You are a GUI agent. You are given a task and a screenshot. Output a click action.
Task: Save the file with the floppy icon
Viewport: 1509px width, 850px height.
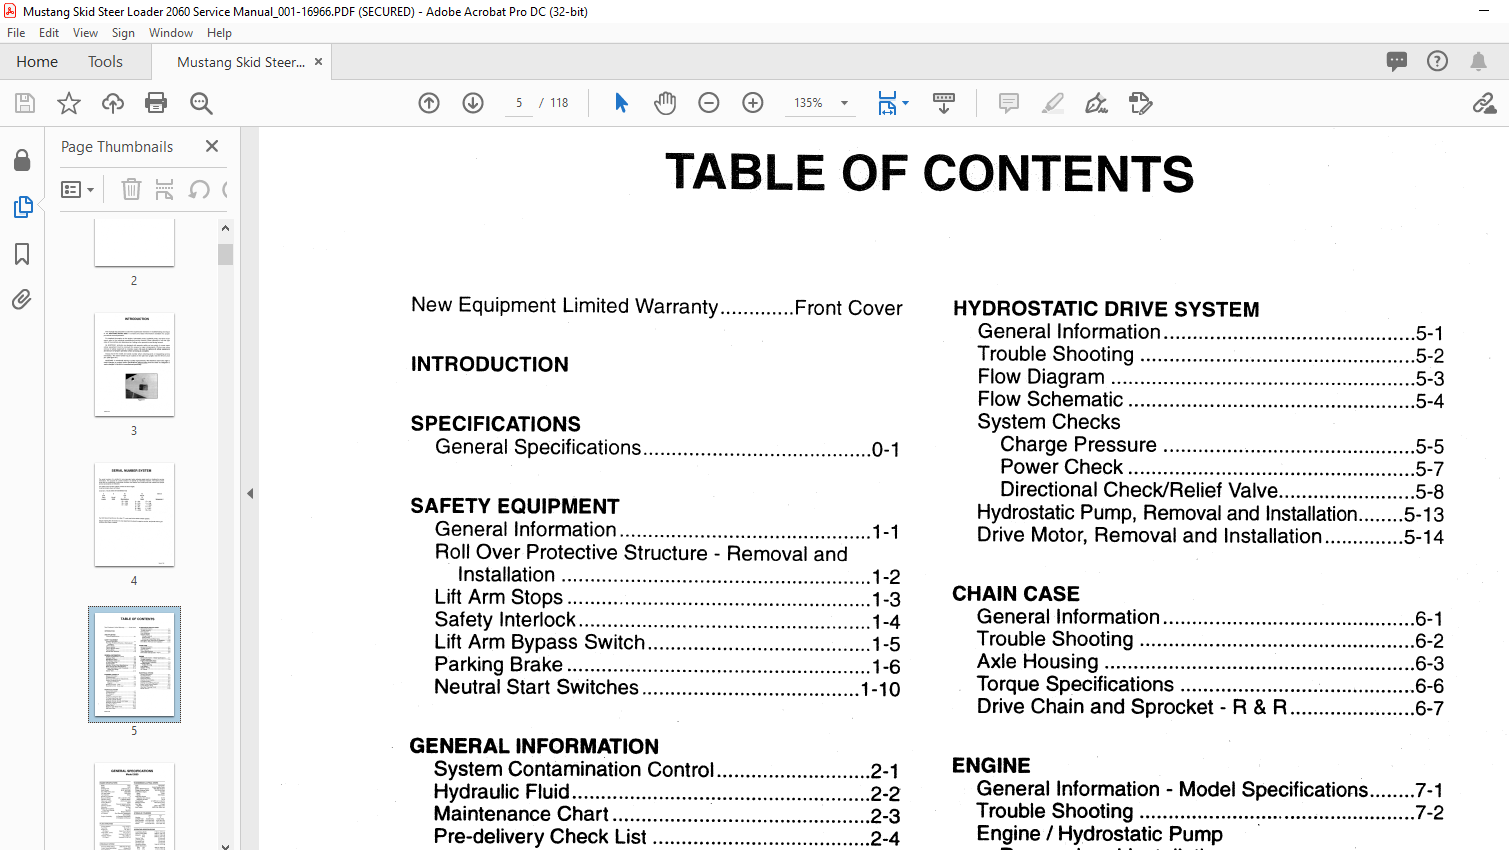[x=25, y=103]
